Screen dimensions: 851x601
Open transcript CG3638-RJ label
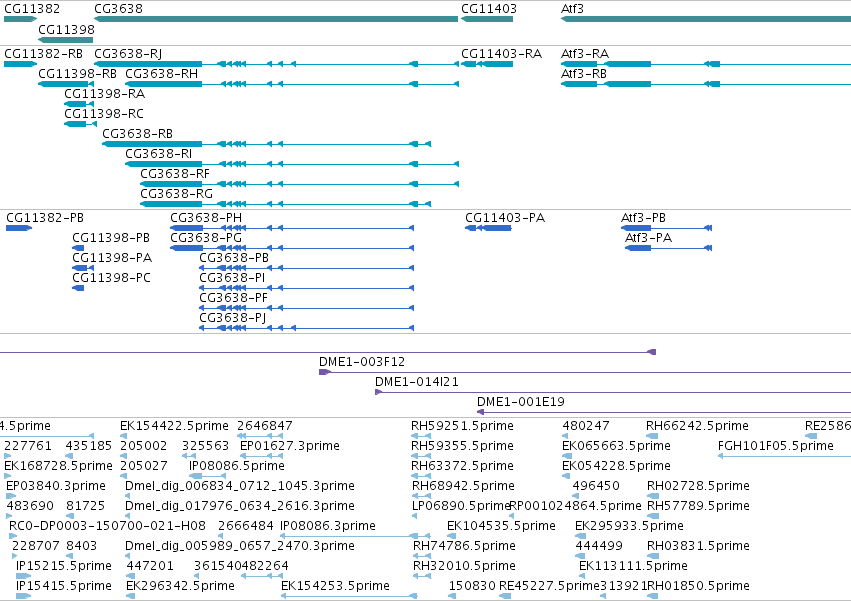click(x=128, y=54)
